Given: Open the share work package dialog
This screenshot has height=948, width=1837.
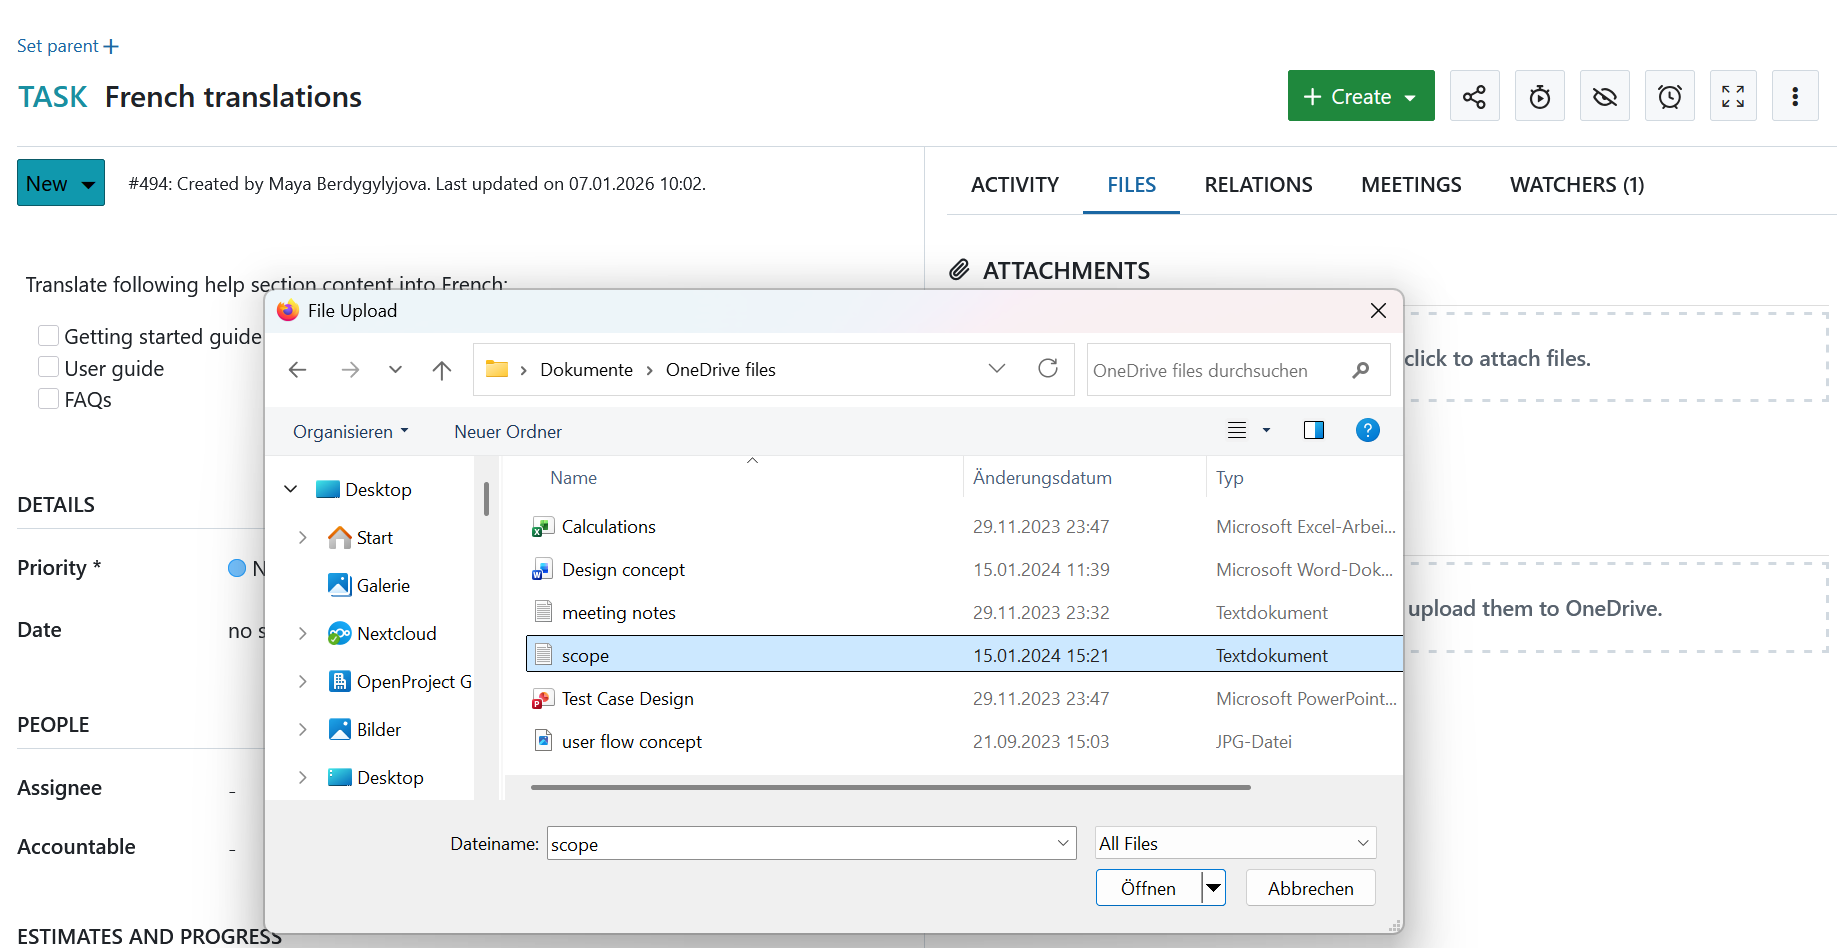Looking at the screenshot, I should click(x=1474, y=95).
